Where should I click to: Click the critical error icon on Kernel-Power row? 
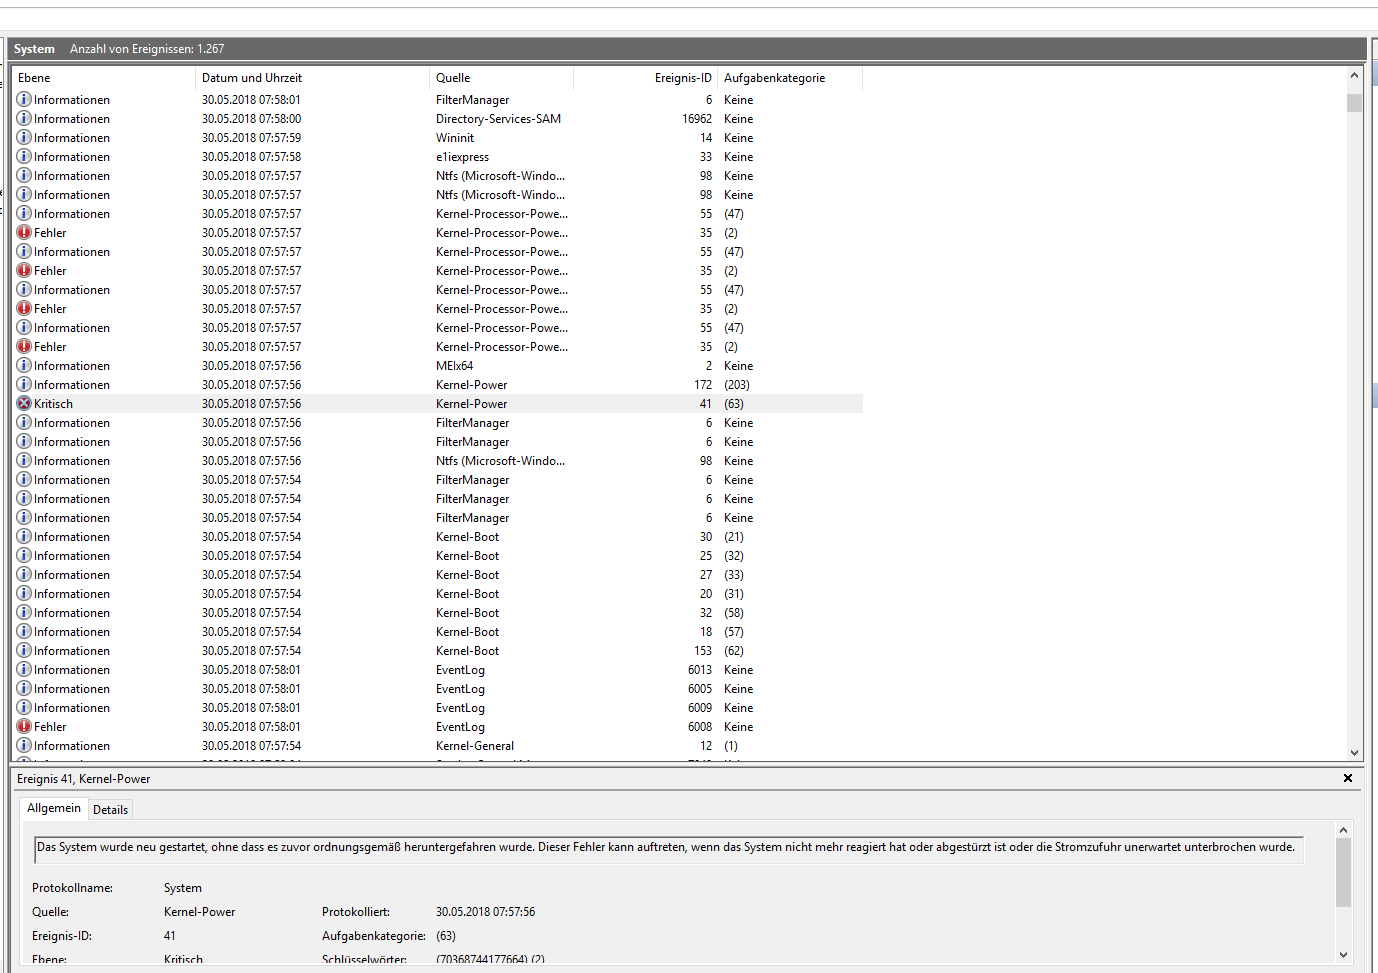point(23,403)
